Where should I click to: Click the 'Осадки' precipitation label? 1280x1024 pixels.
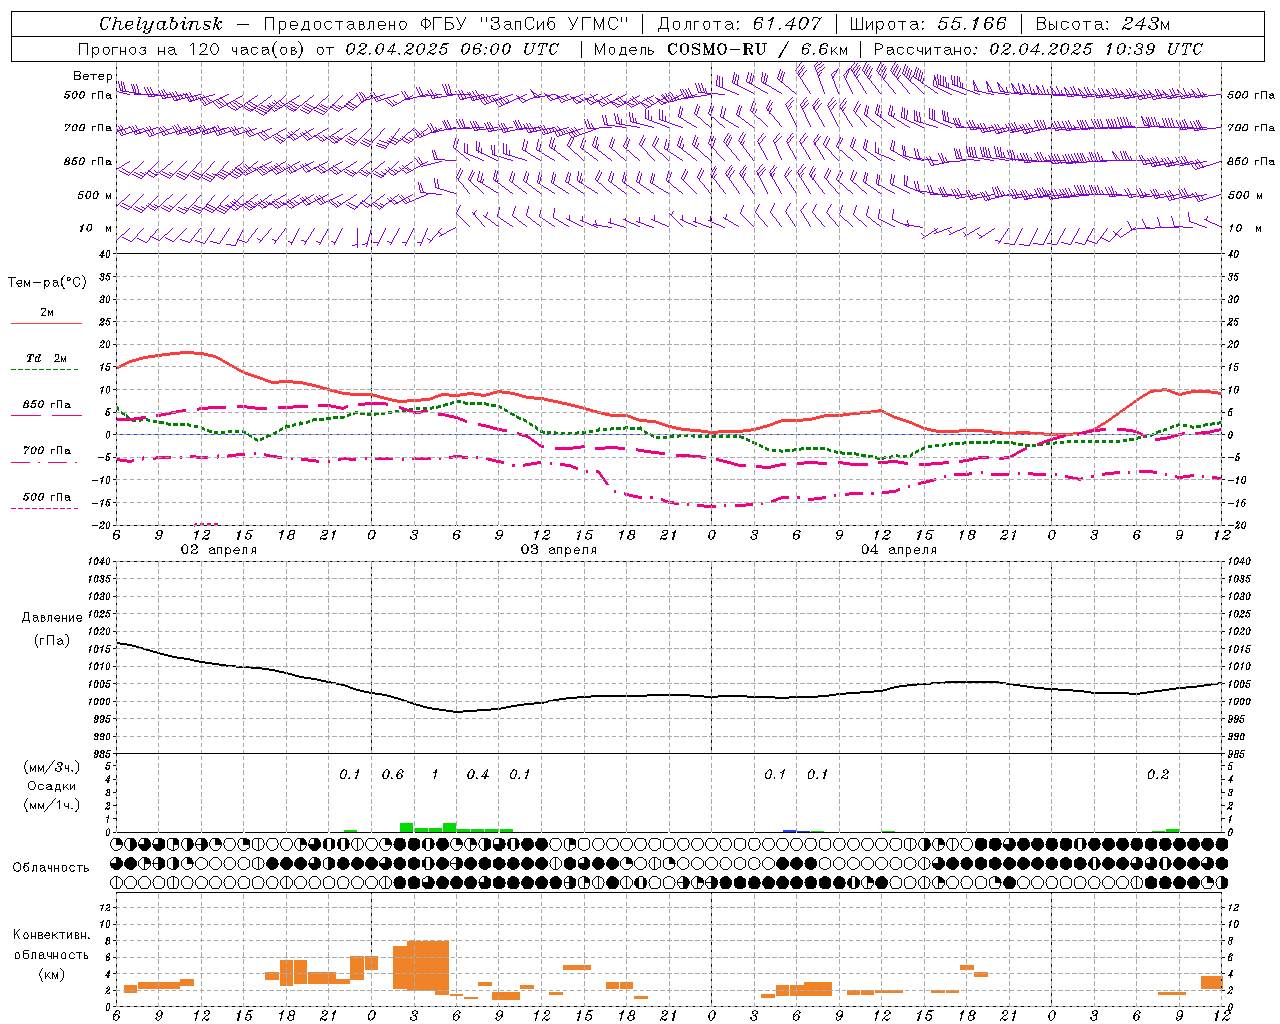click(52, 786)
